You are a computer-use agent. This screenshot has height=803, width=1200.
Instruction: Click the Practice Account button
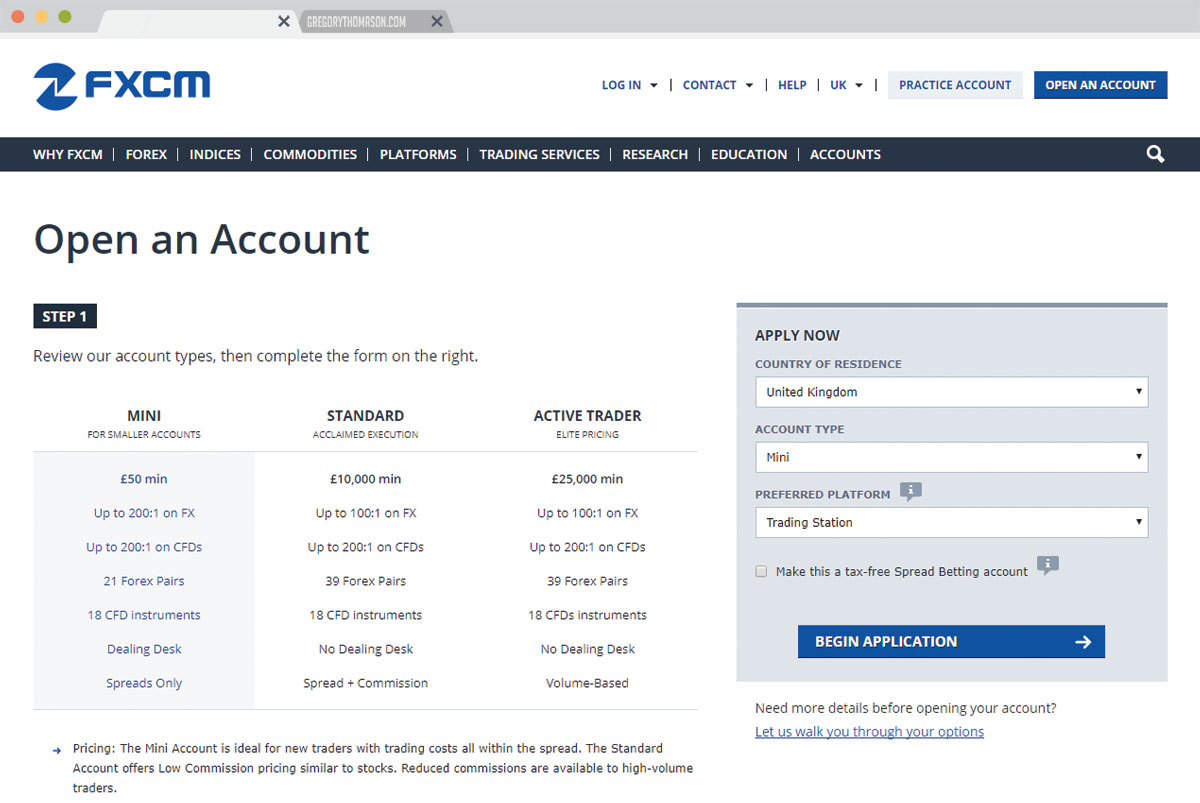955,85
